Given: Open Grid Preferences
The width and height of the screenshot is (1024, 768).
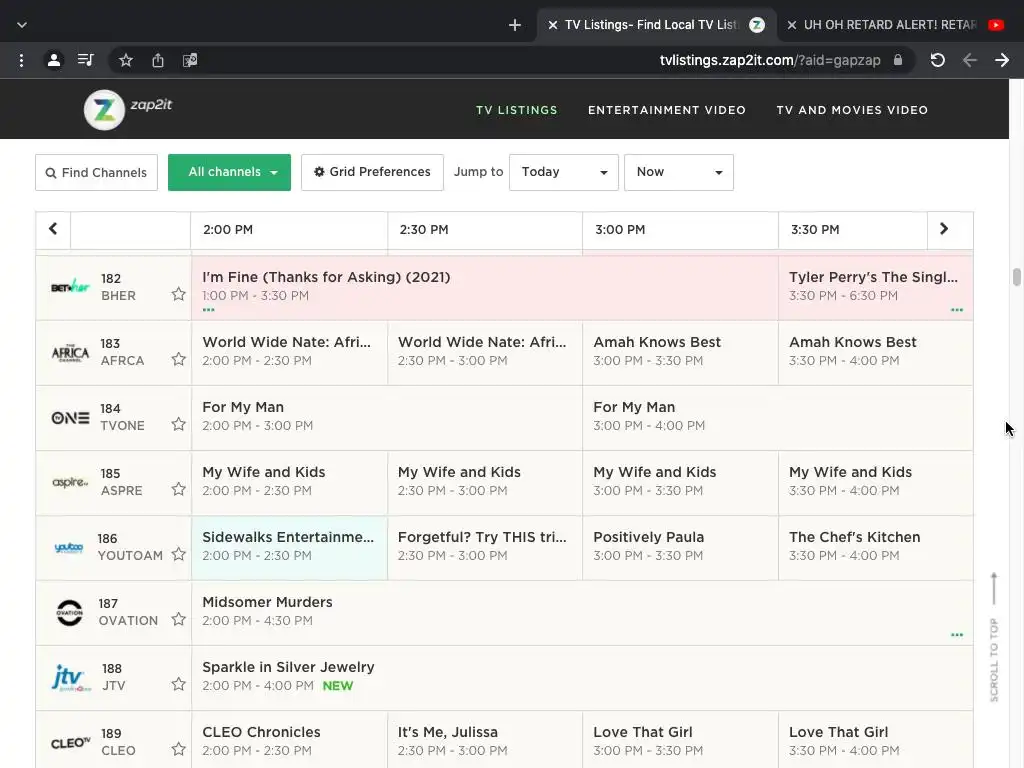Looking at the screenshot, I should point(372,172).
